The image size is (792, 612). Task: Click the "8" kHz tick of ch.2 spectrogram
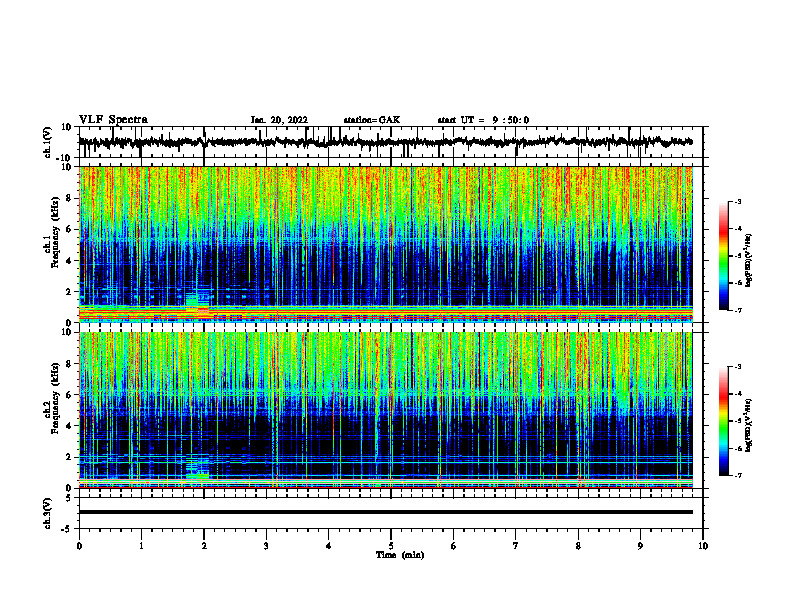[x=69, y=364]
